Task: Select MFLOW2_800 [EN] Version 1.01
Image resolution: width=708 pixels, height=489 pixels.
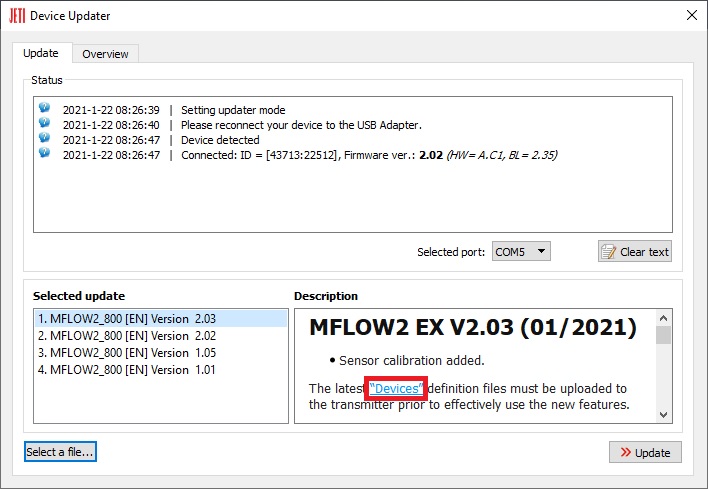Action: [161, 370]
